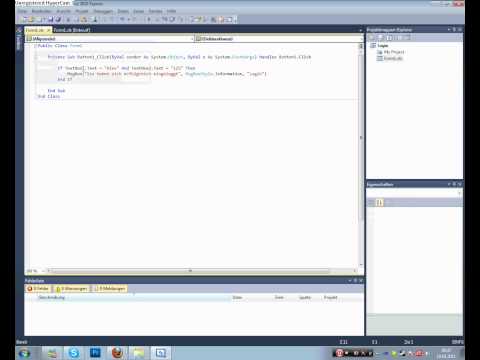Screen dimensions: 480x360
Task: Open the Ansicht menu
Action: (63, 11)
